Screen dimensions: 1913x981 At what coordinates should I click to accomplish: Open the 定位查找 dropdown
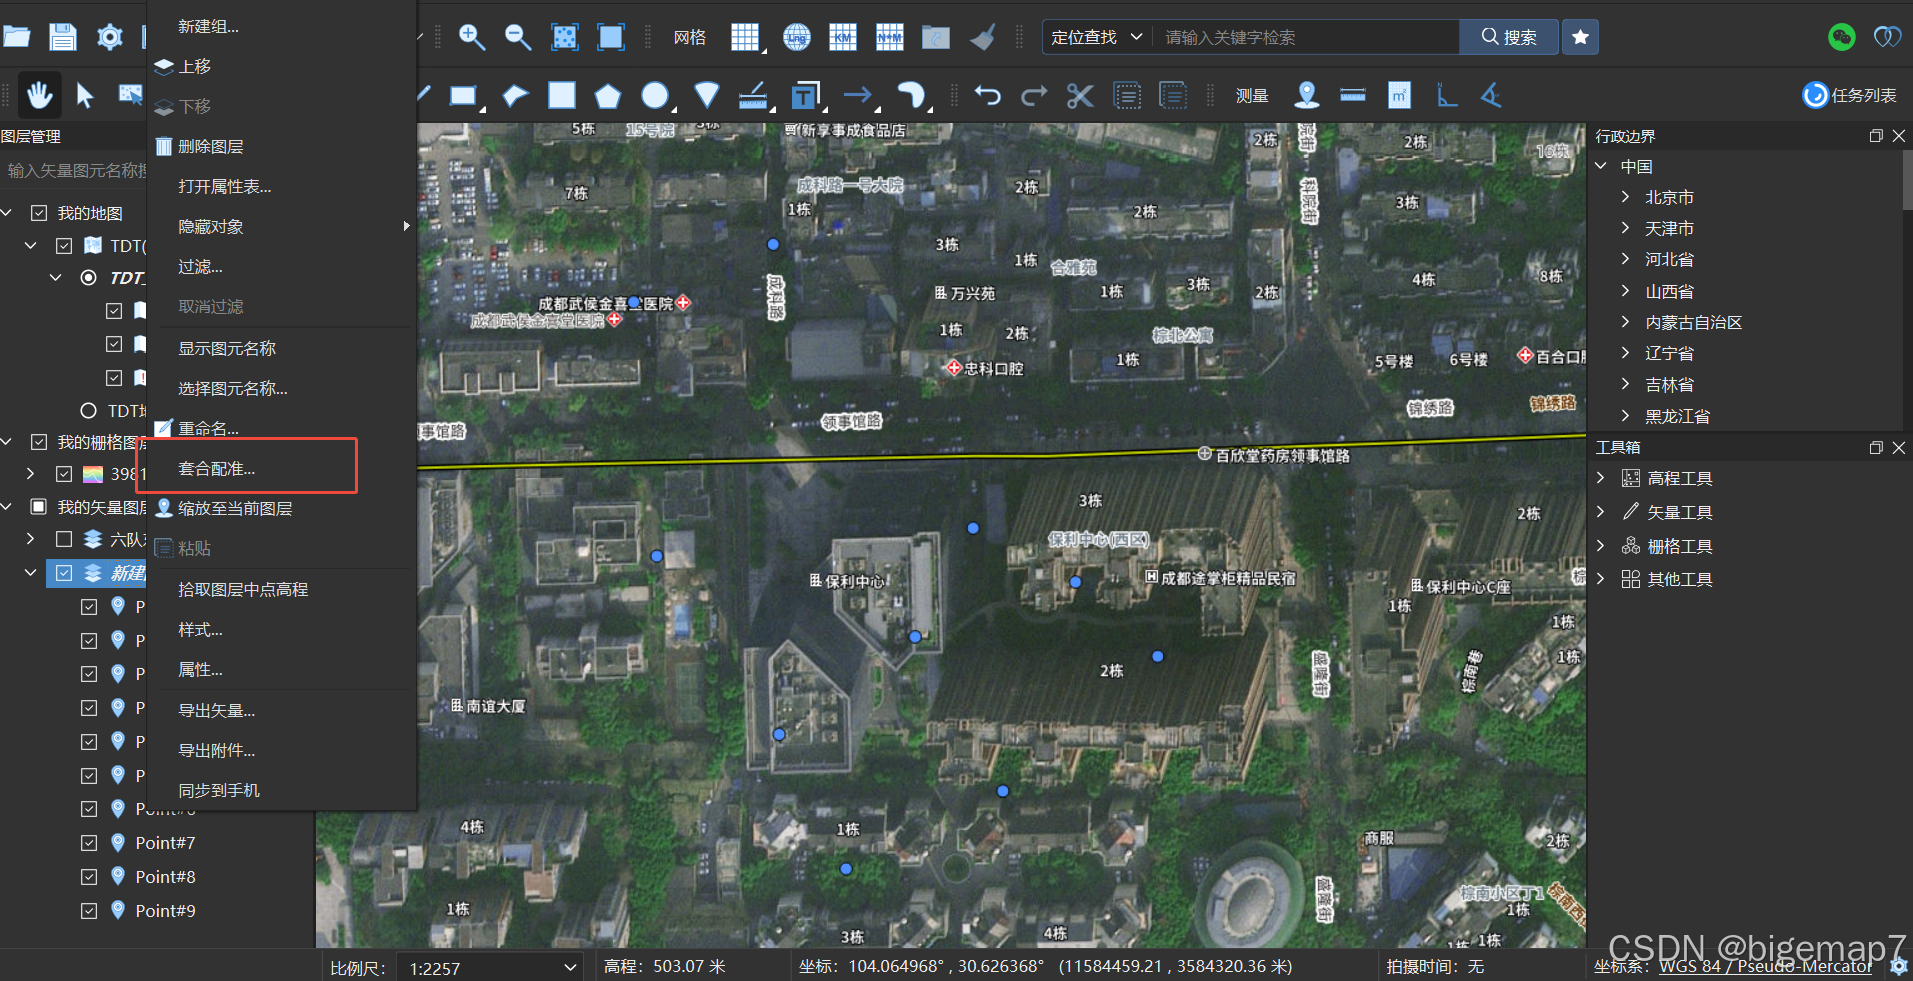point(1097,38)
